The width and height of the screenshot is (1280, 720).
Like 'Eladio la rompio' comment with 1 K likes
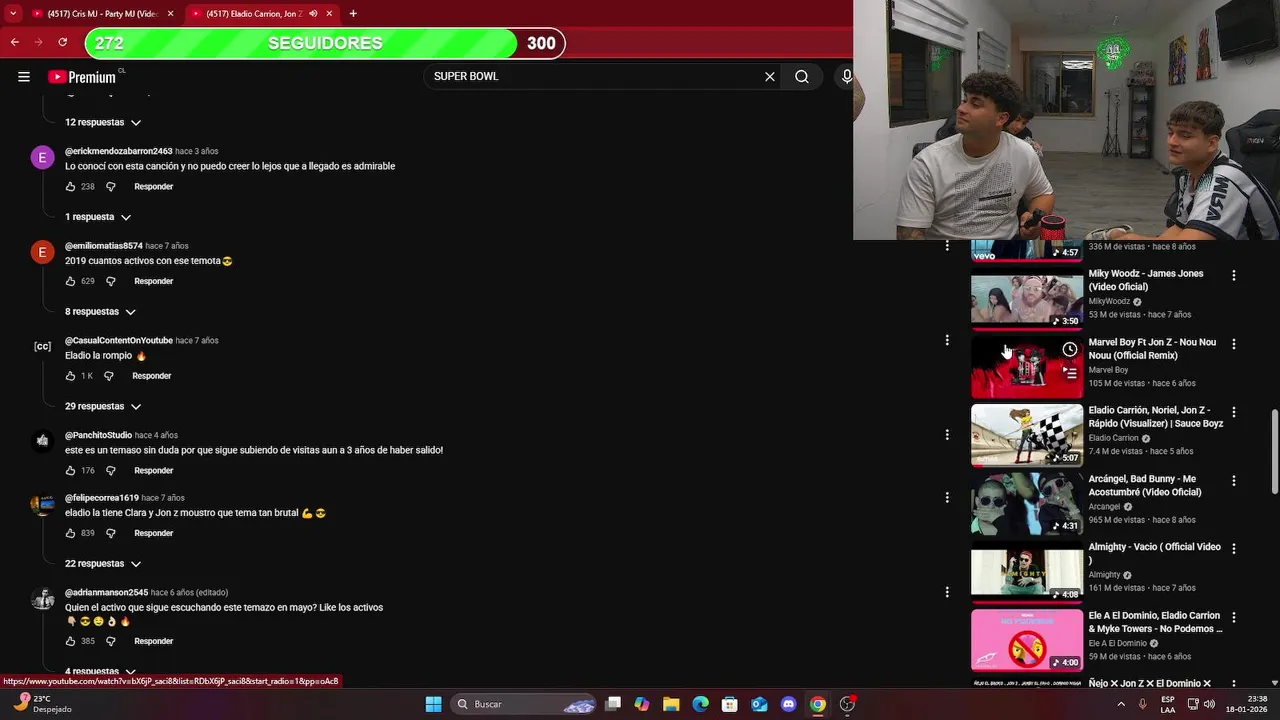(x=70, y=376)
